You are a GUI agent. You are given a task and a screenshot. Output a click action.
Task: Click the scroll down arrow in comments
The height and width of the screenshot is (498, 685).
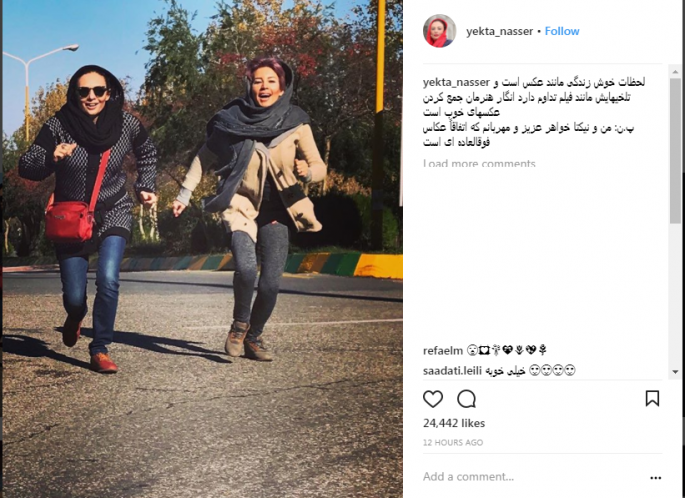pos(675,372)
